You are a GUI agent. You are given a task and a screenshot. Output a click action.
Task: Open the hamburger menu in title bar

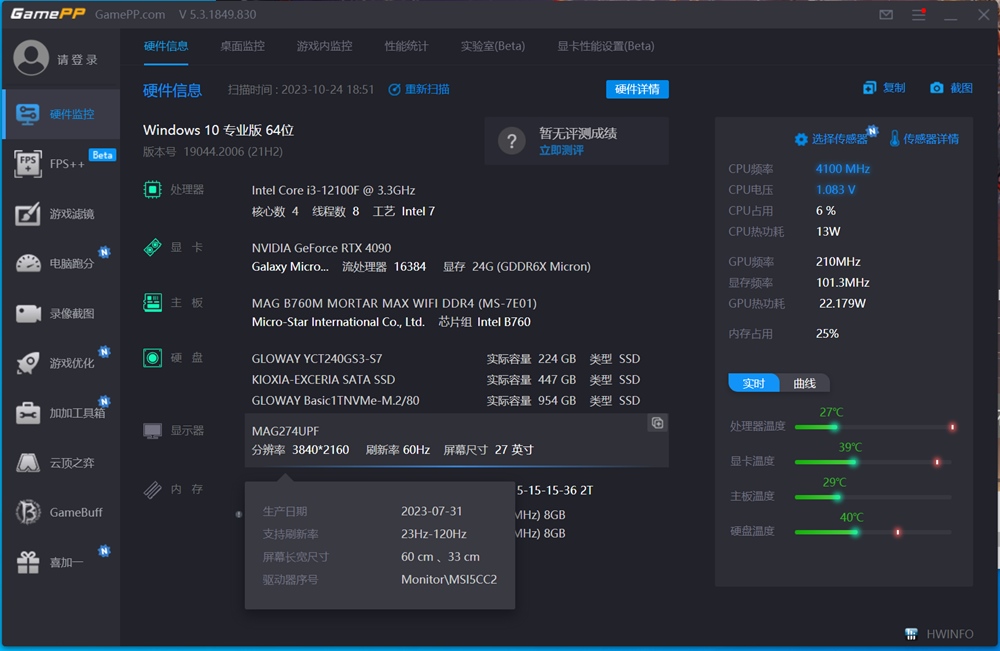[918, 14]
